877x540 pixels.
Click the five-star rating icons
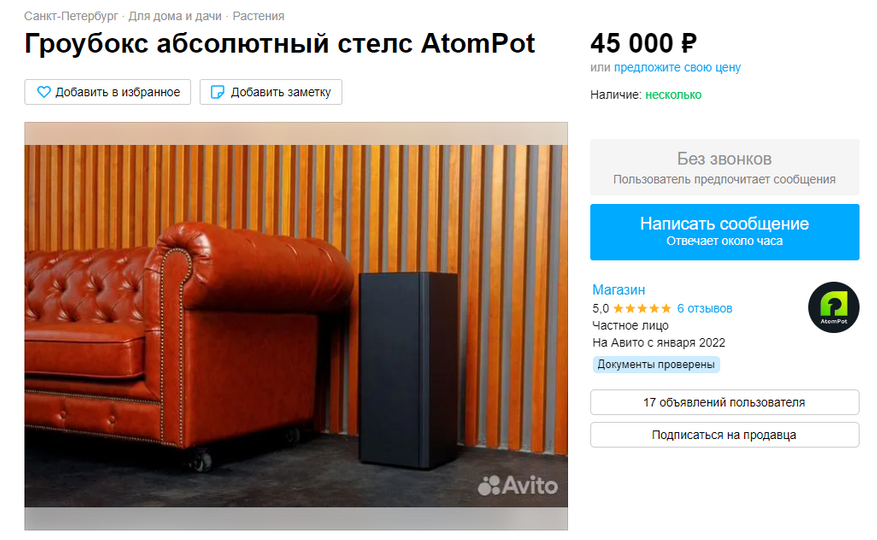[642, 308]
